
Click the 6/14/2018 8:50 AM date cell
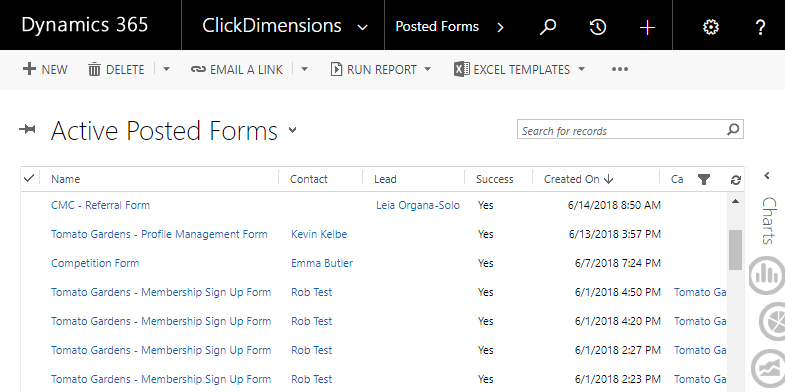(614, 205)
